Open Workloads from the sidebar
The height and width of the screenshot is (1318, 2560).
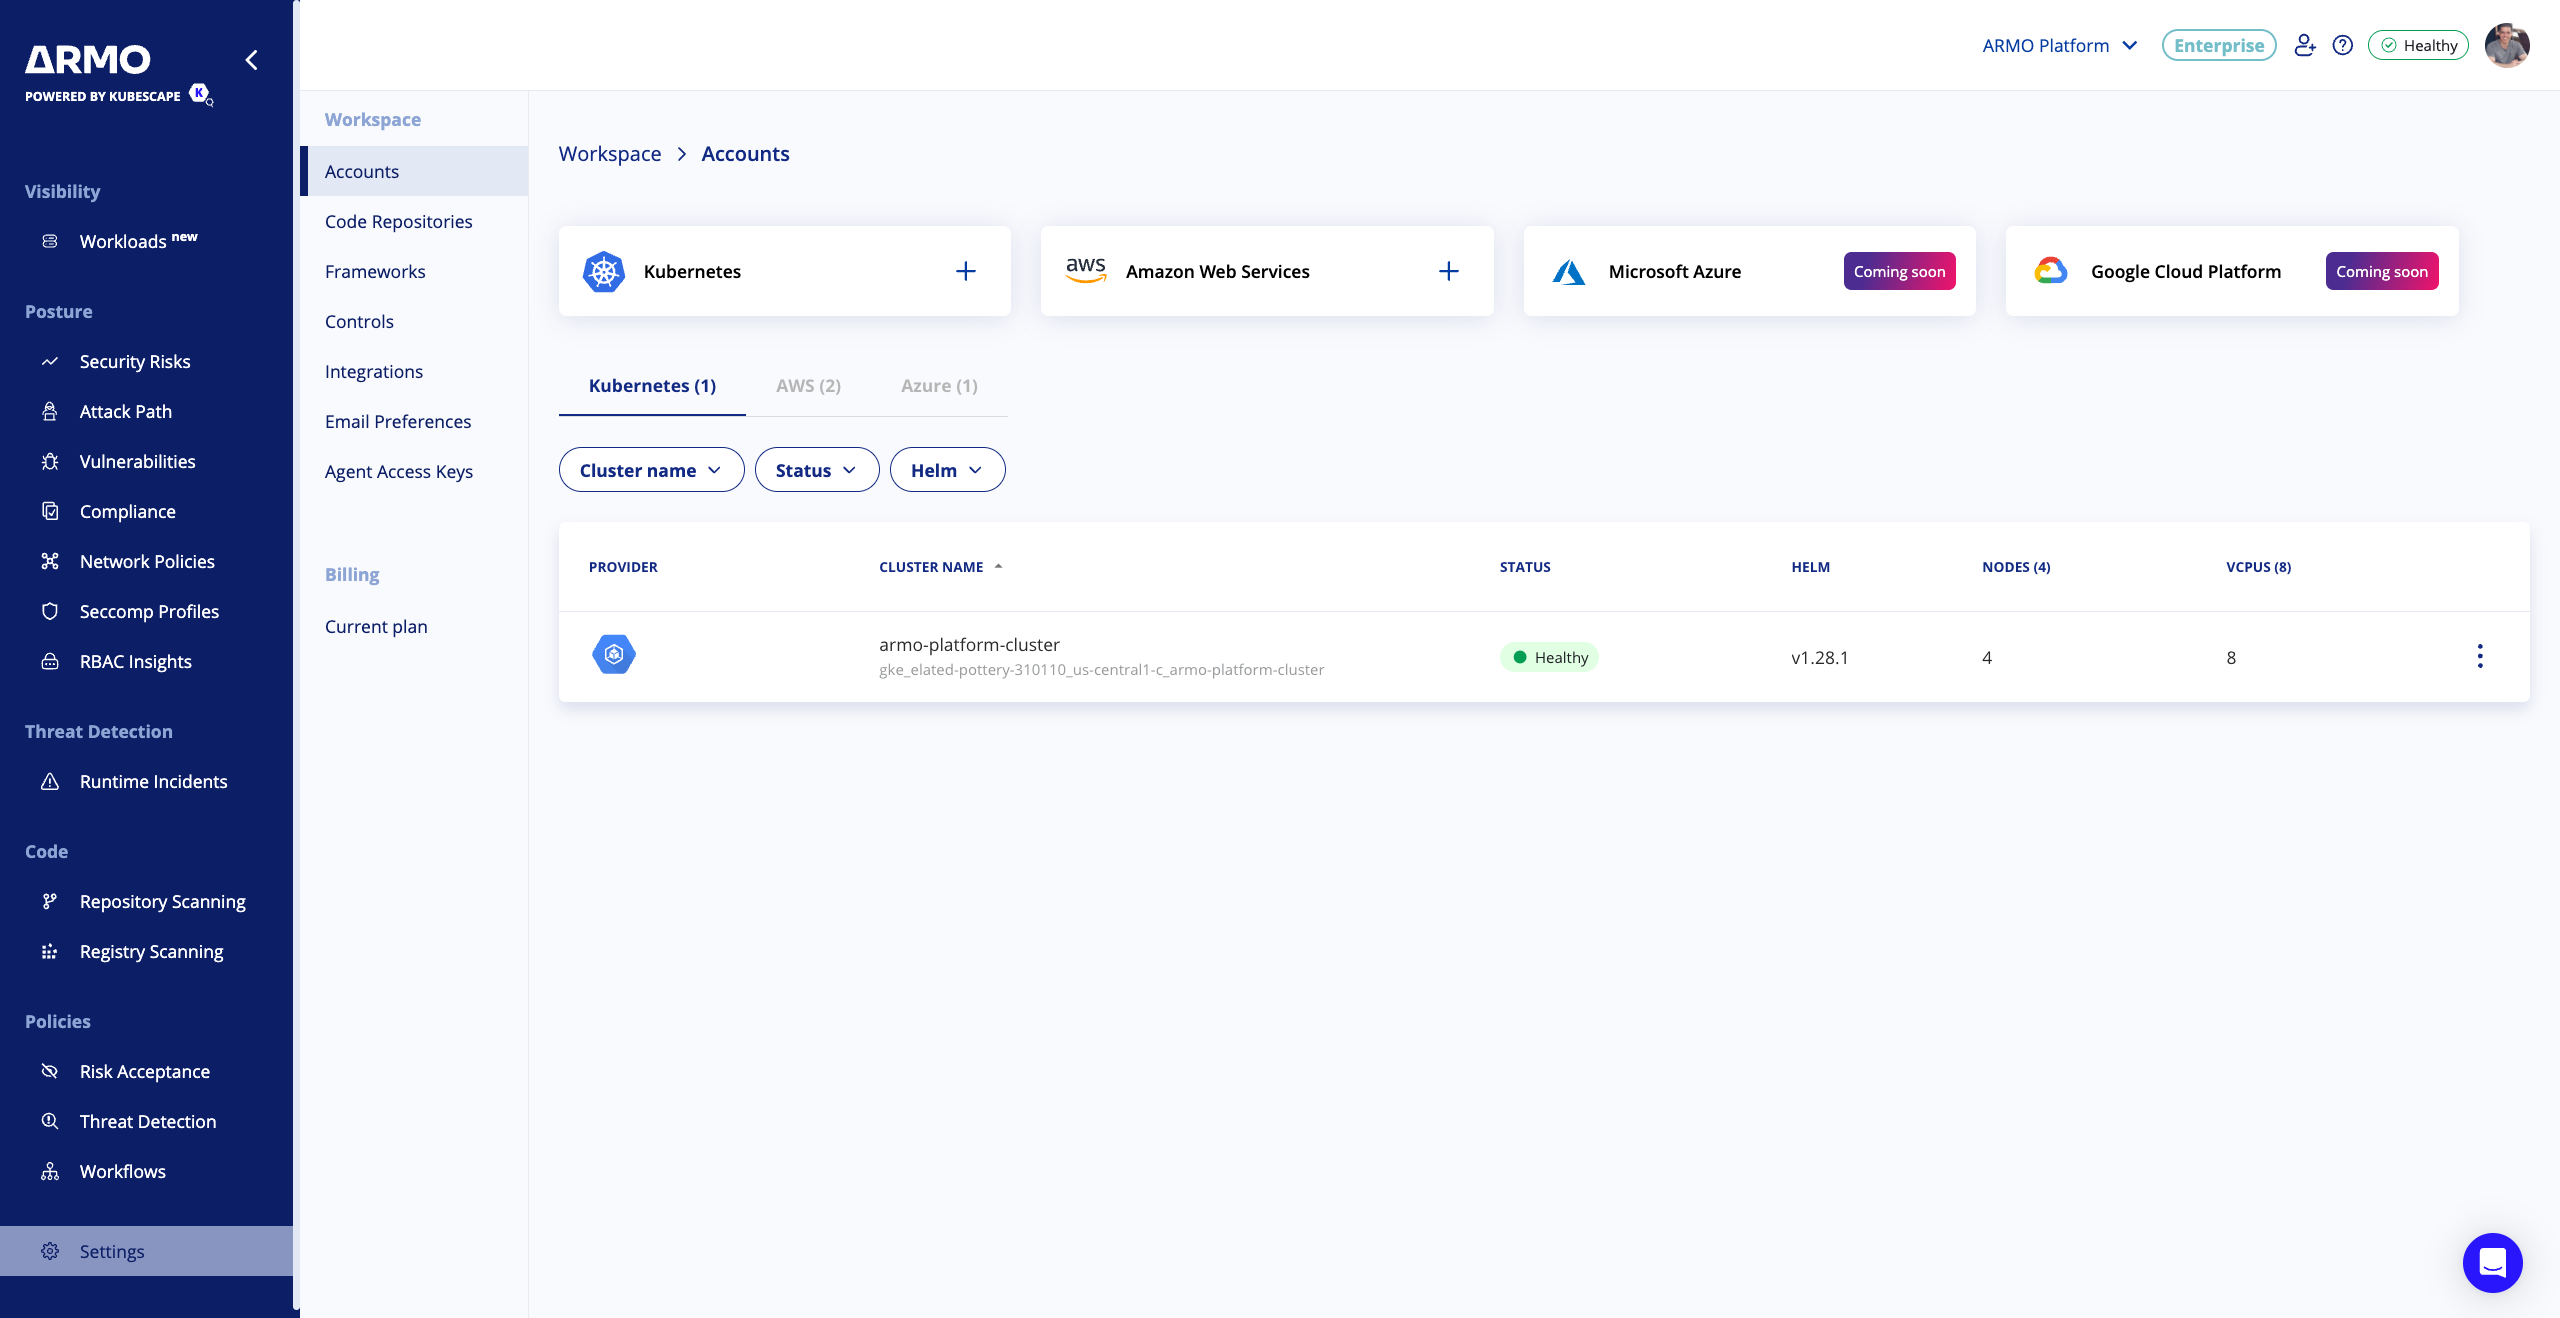pyautogui.click(x=138, y=241)
